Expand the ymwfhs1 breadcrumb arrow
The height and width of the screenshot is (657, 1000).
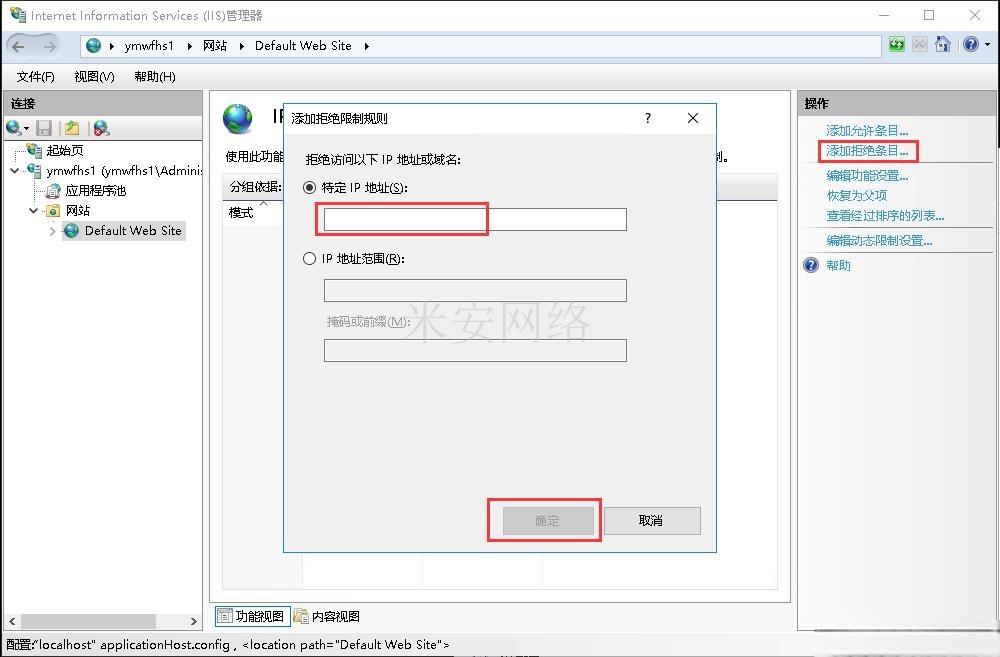coord(189,46)
